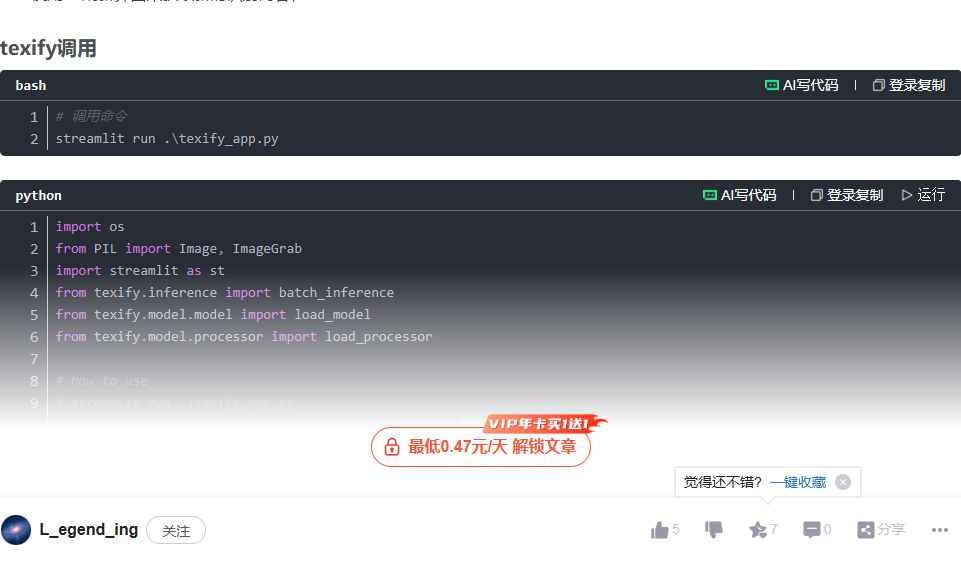This screenshot has height=562, width=961.
Task: Favorite the article with star icon
Action: coord(758,530)
